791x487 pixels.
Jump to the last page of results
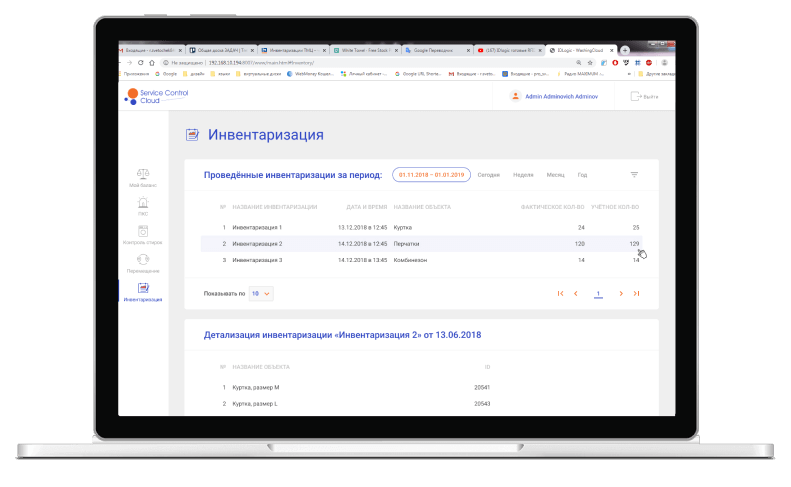tap(636, 294)
